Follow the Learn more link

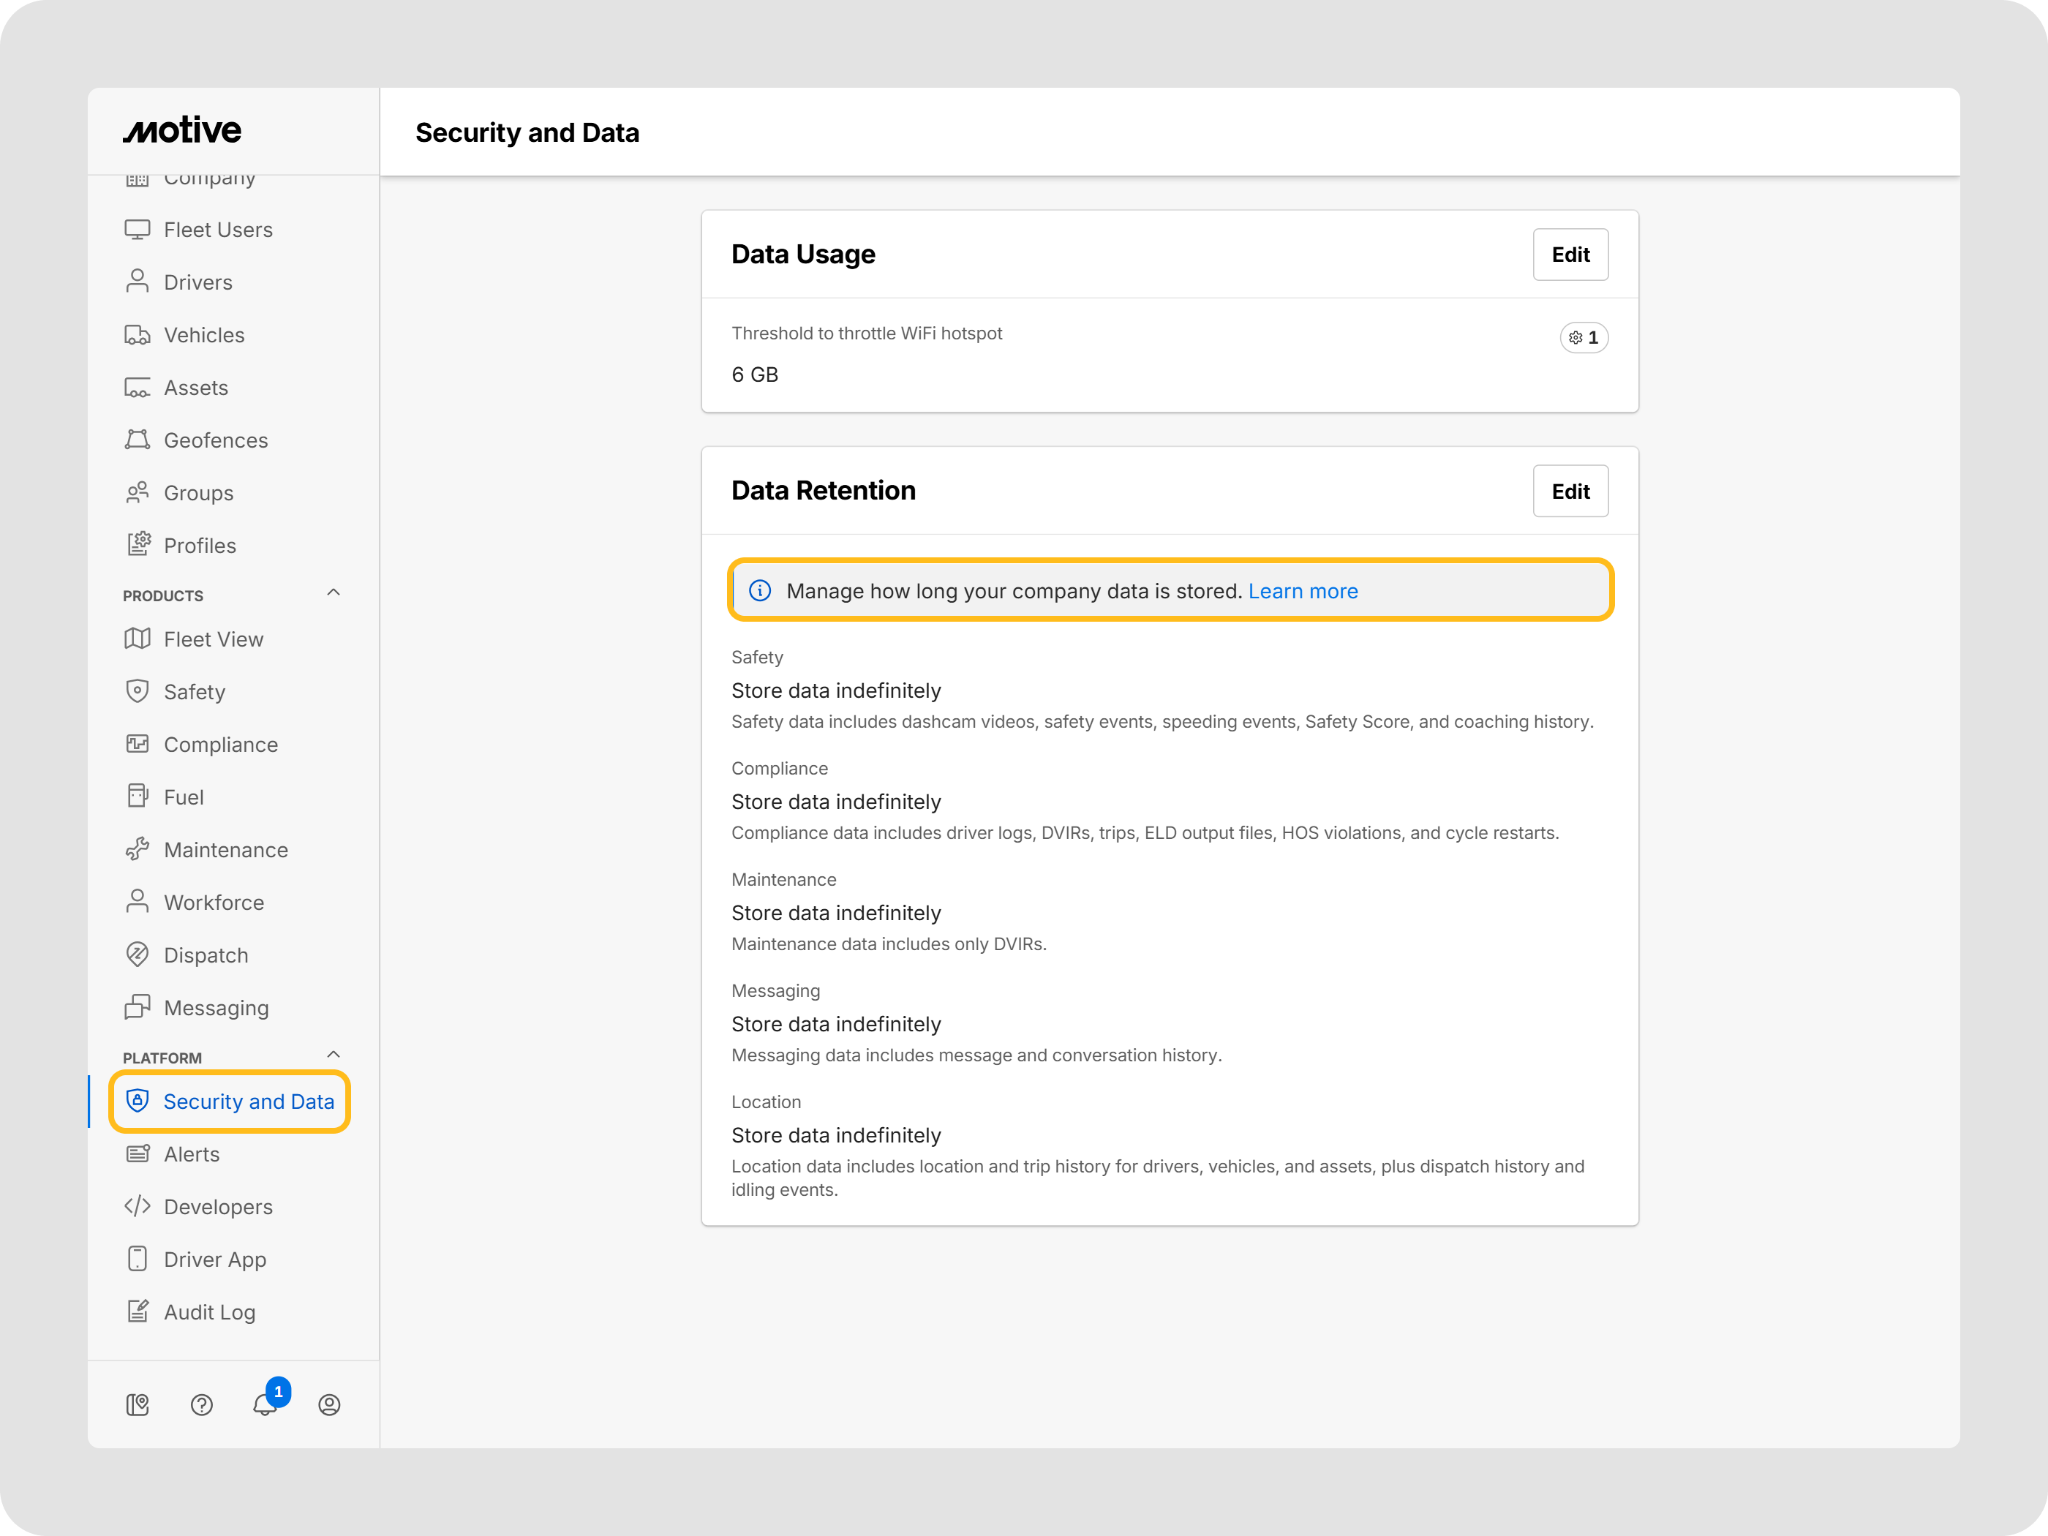[1302, 591]
